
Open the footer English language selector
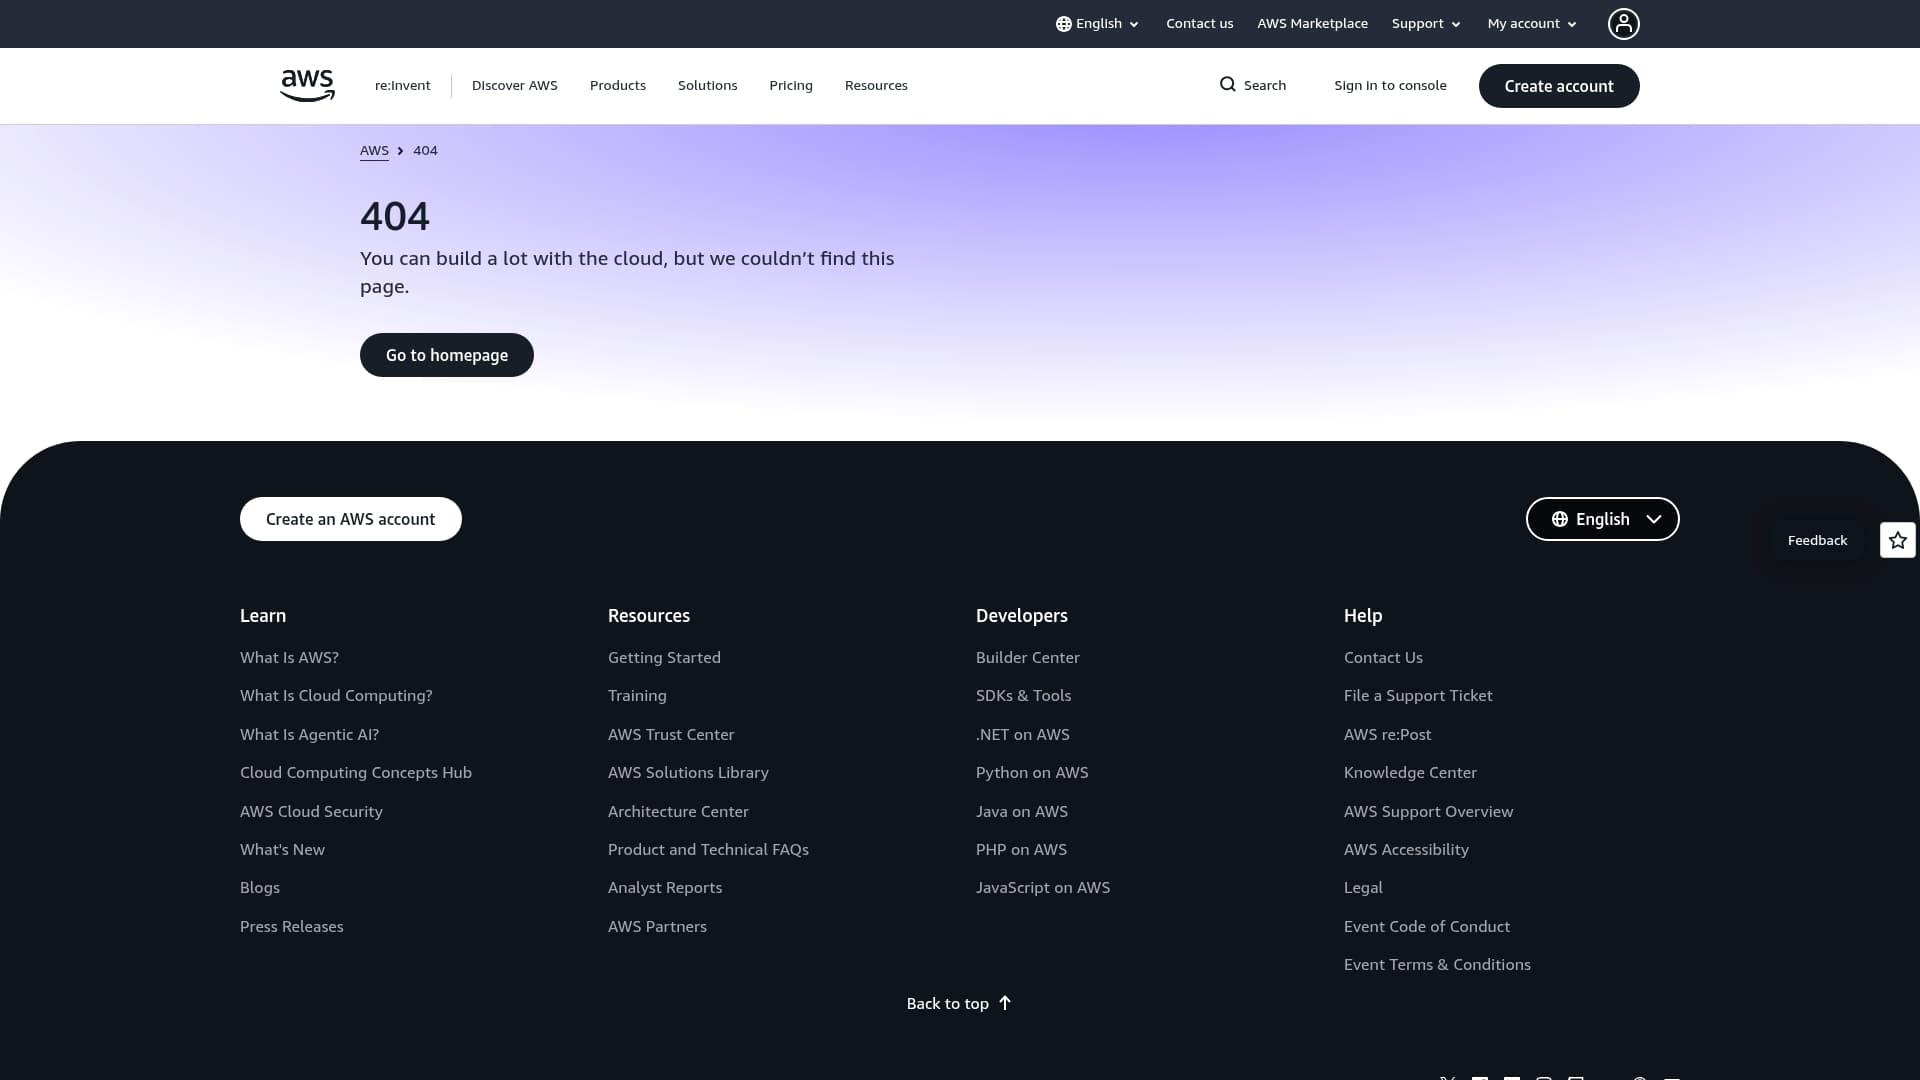tap(1602, 519)
